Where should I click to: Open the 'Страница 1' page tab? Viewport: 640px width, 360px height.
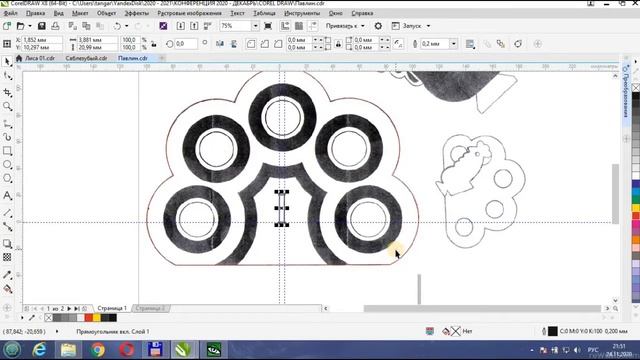[x=112, y=308]
